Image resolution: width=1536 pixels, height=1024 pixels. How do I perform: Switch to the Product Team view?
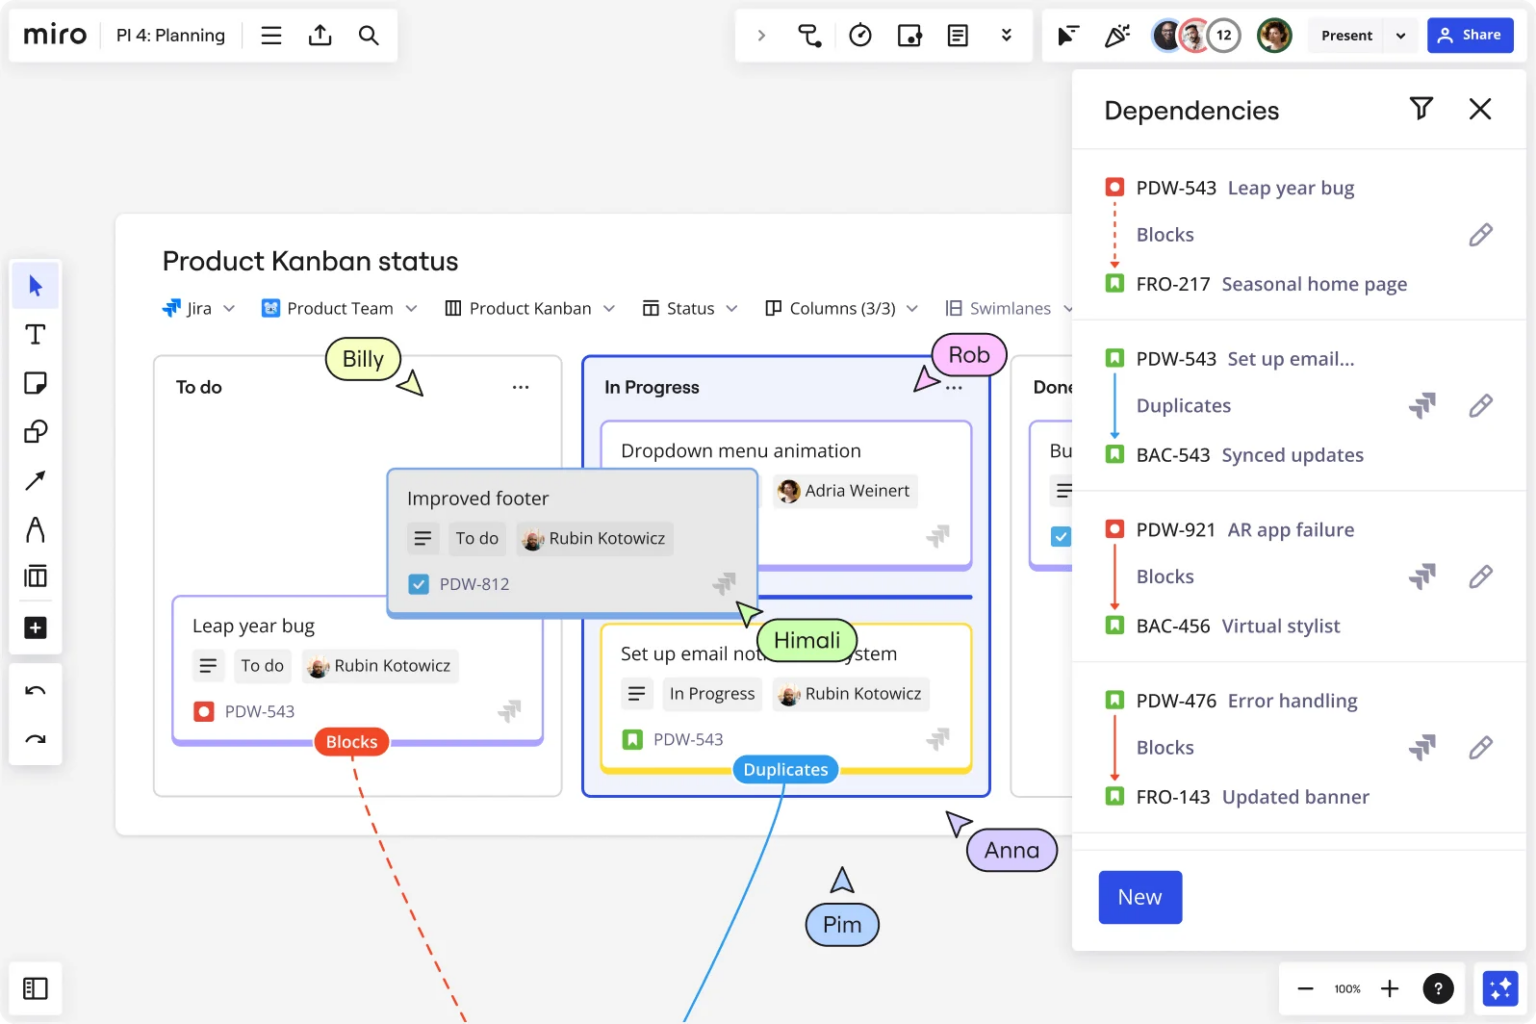340,308
